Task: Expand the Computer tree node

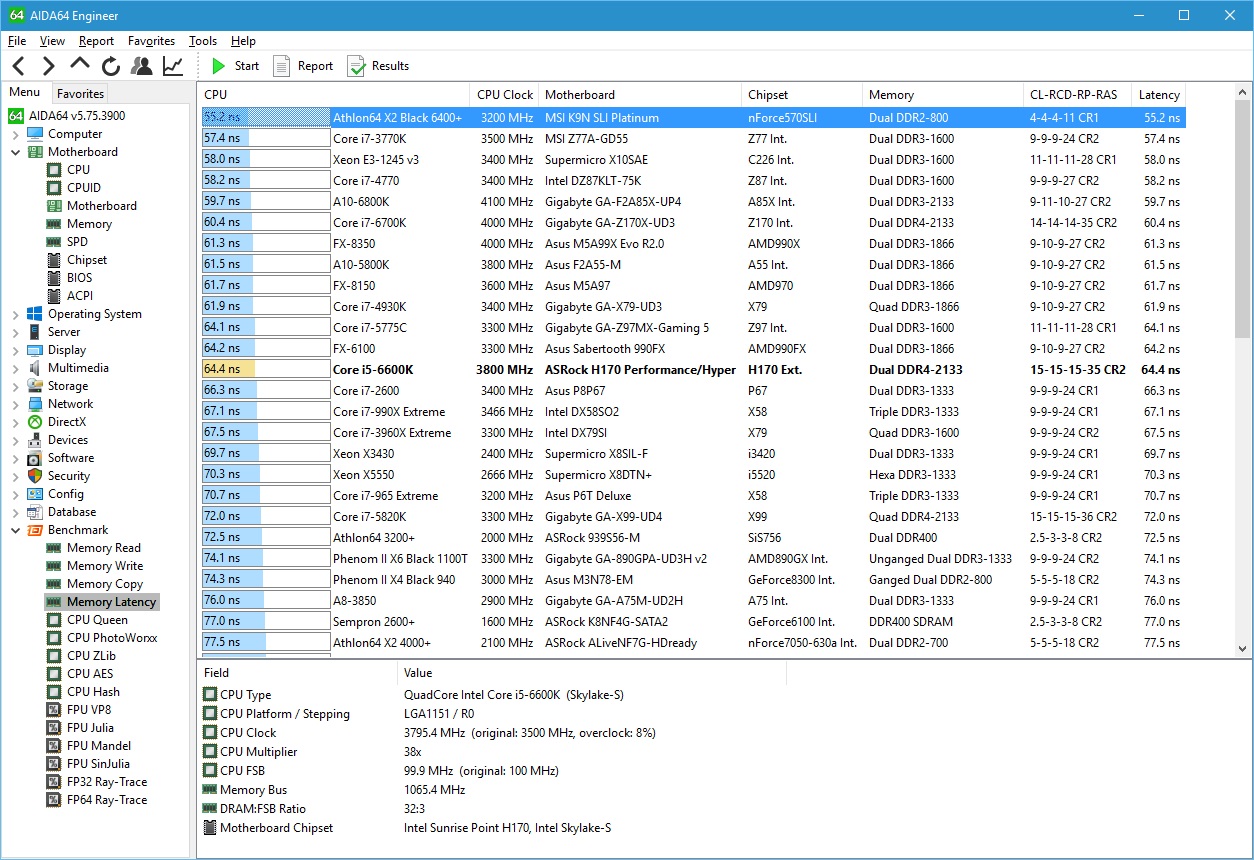Action: tap(15, 134)
